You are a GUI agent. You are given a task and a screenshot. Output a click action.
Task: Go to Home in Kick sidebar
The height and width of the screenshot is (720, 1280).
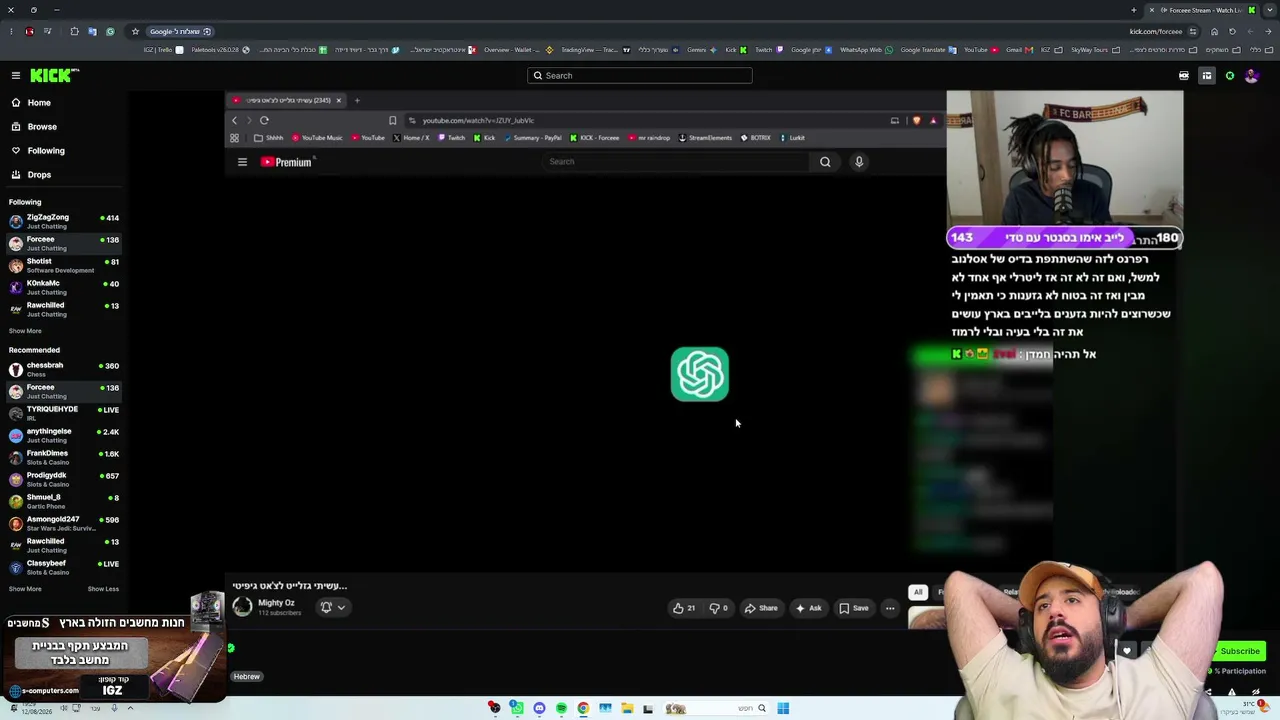coord(39,103)
